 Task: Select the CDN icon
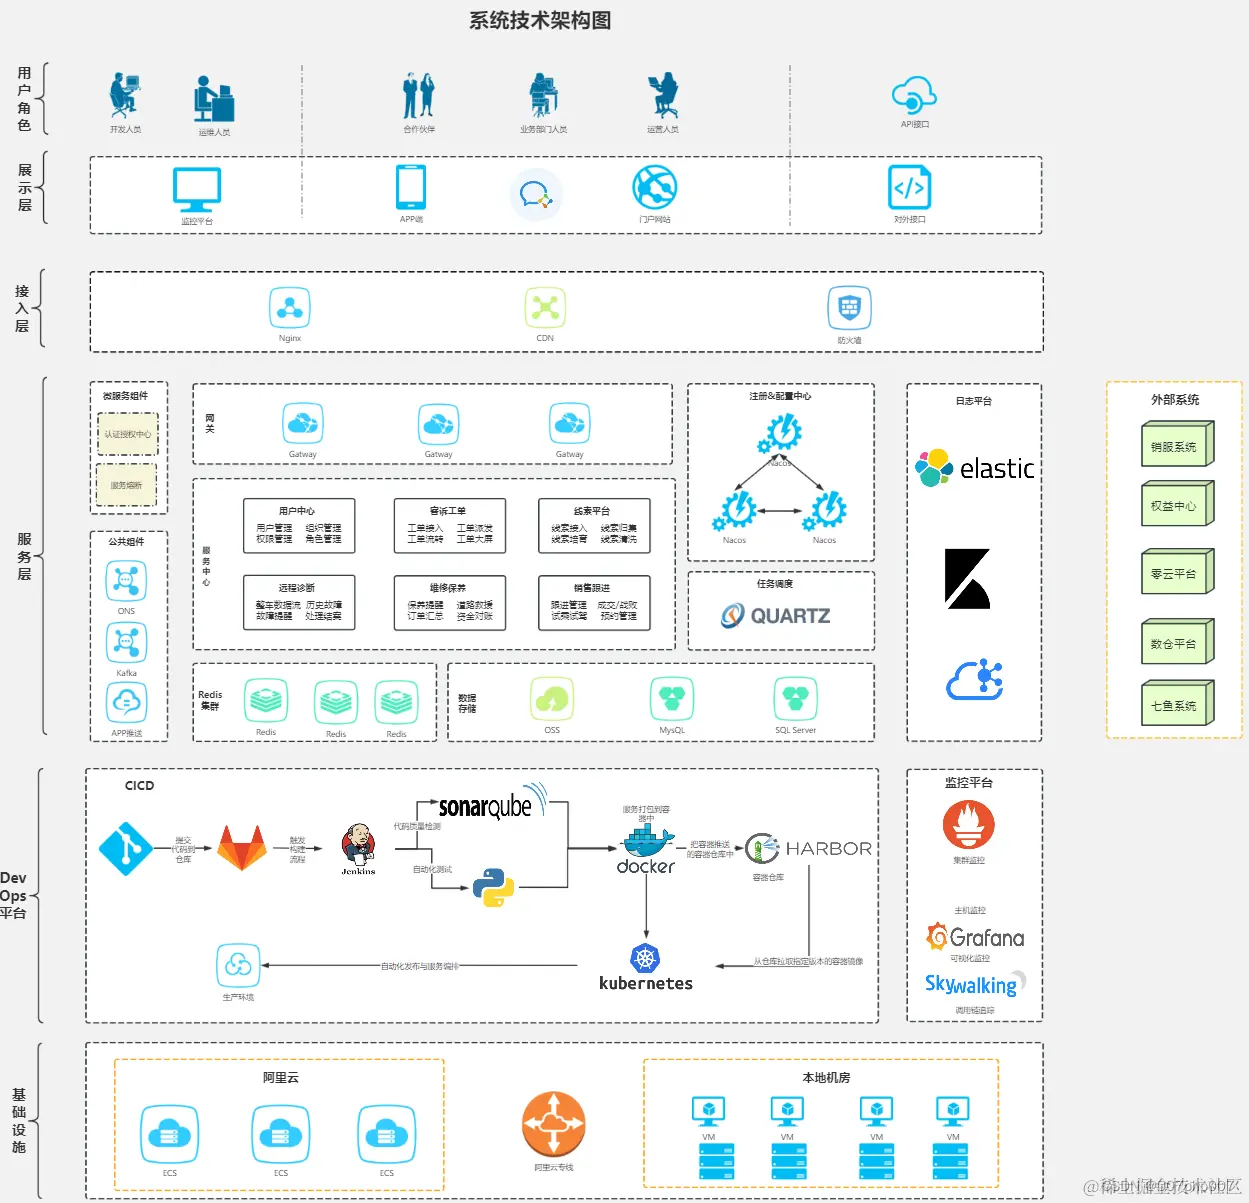[x=545, y=308]
